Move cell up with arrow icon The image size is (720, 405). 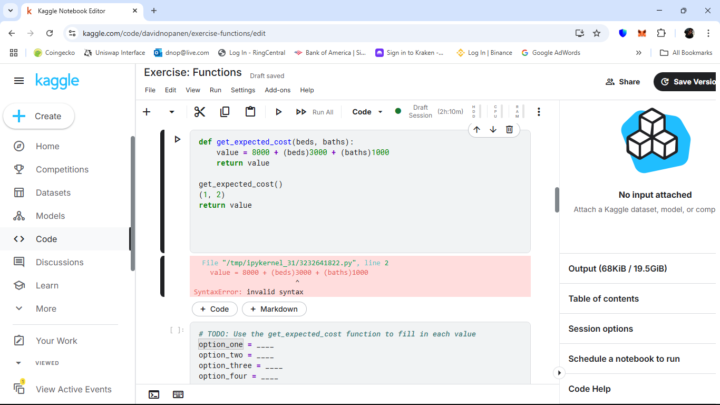click(x=476, y=129)
